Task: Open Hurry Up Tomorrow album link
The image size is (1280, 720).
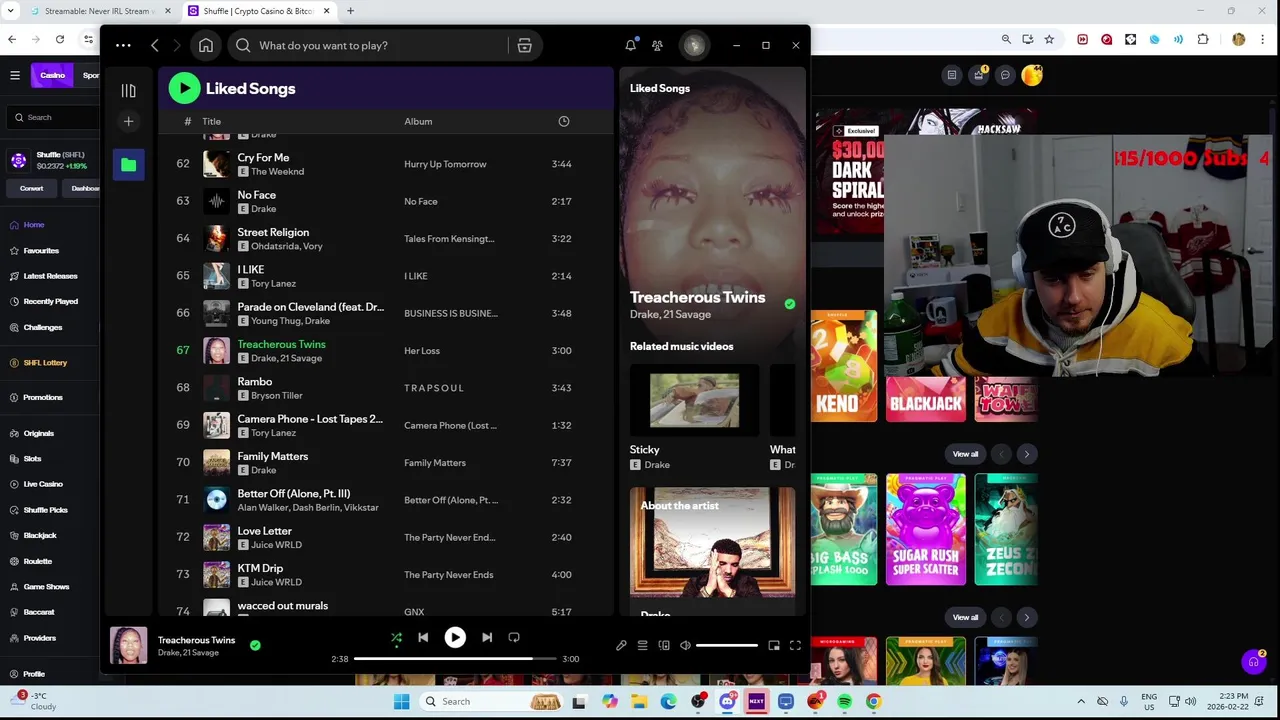Action: click(x=445, y=164)
